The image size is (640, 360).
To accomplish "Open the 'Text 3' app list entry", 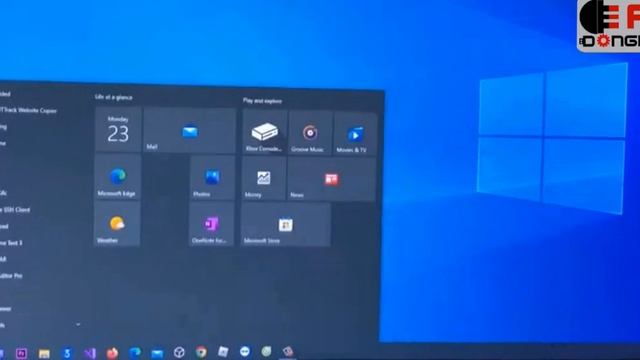I will 11,243.
